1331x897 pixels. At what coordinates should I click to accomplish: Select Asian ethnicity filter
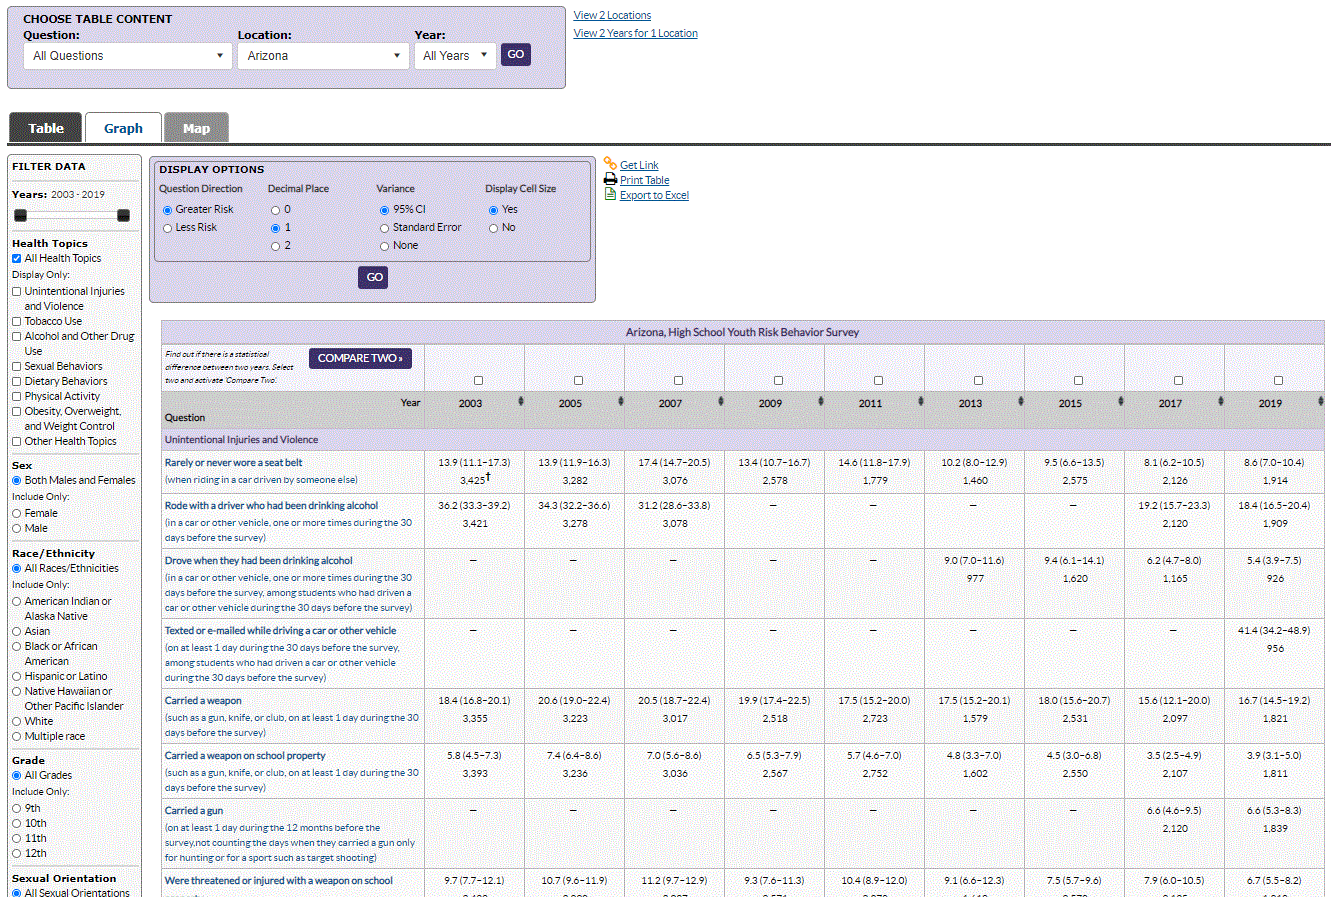pyautogui.click(x=16, y=631)
